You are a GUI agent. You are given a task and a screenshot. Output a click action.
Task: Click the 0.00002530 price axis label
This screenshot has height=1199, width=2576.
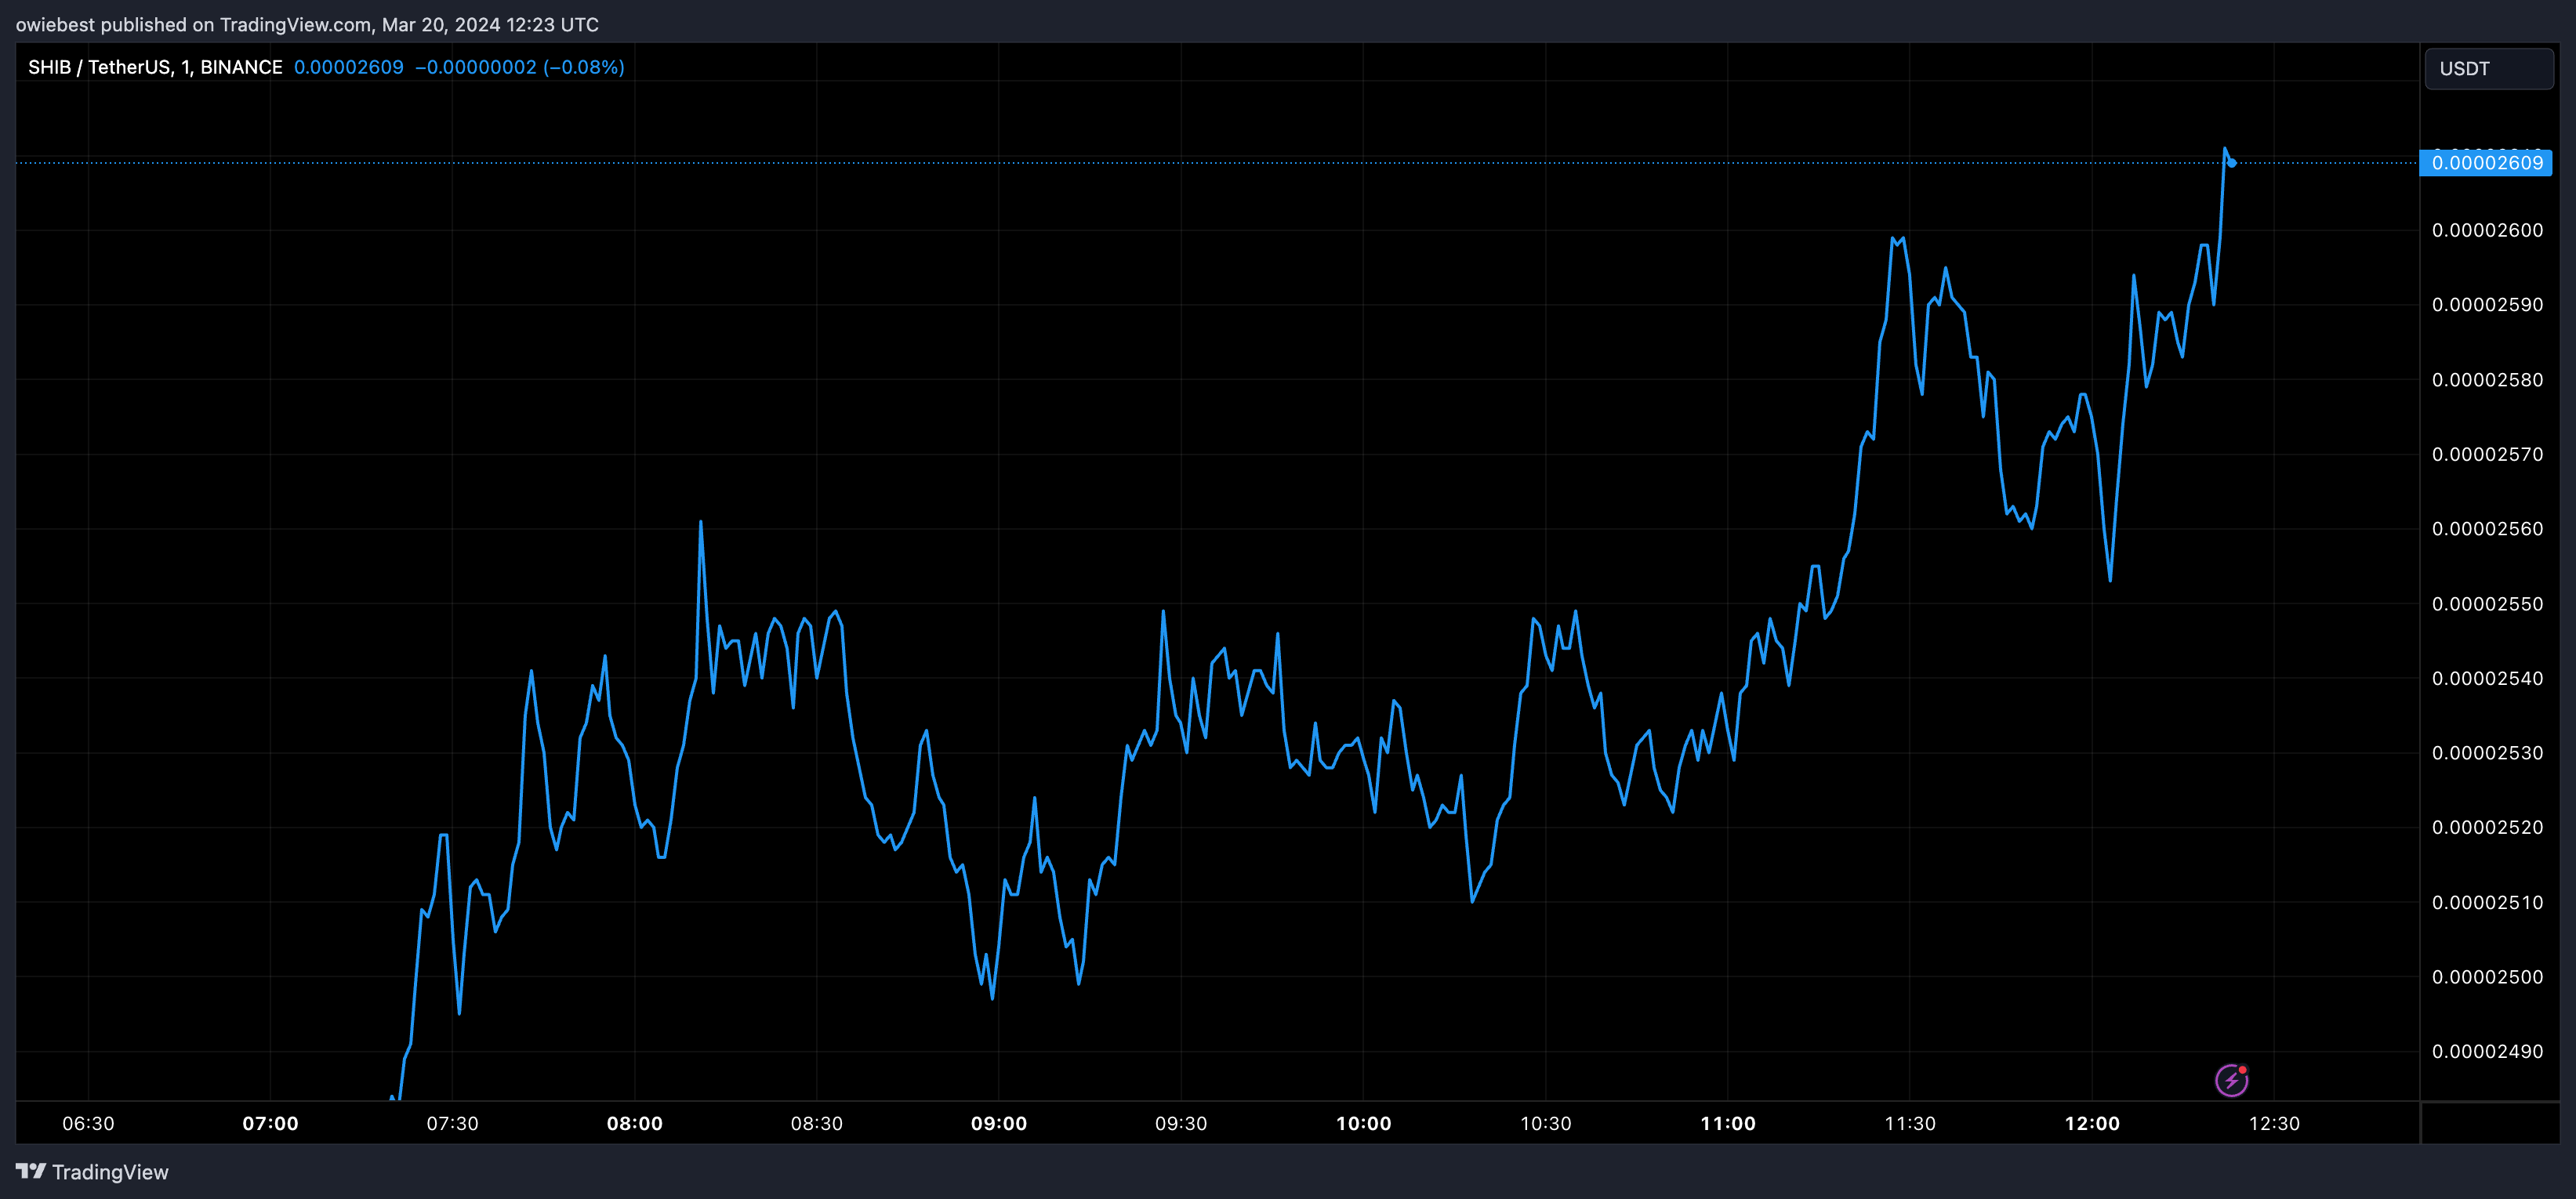coord(2487,753)
